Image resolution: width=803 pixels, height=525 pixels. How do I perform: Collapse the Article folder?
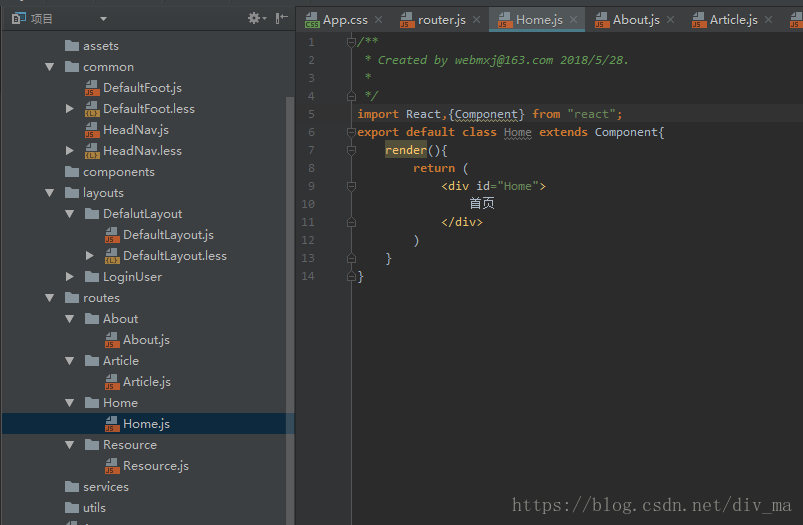coord(70,361)
